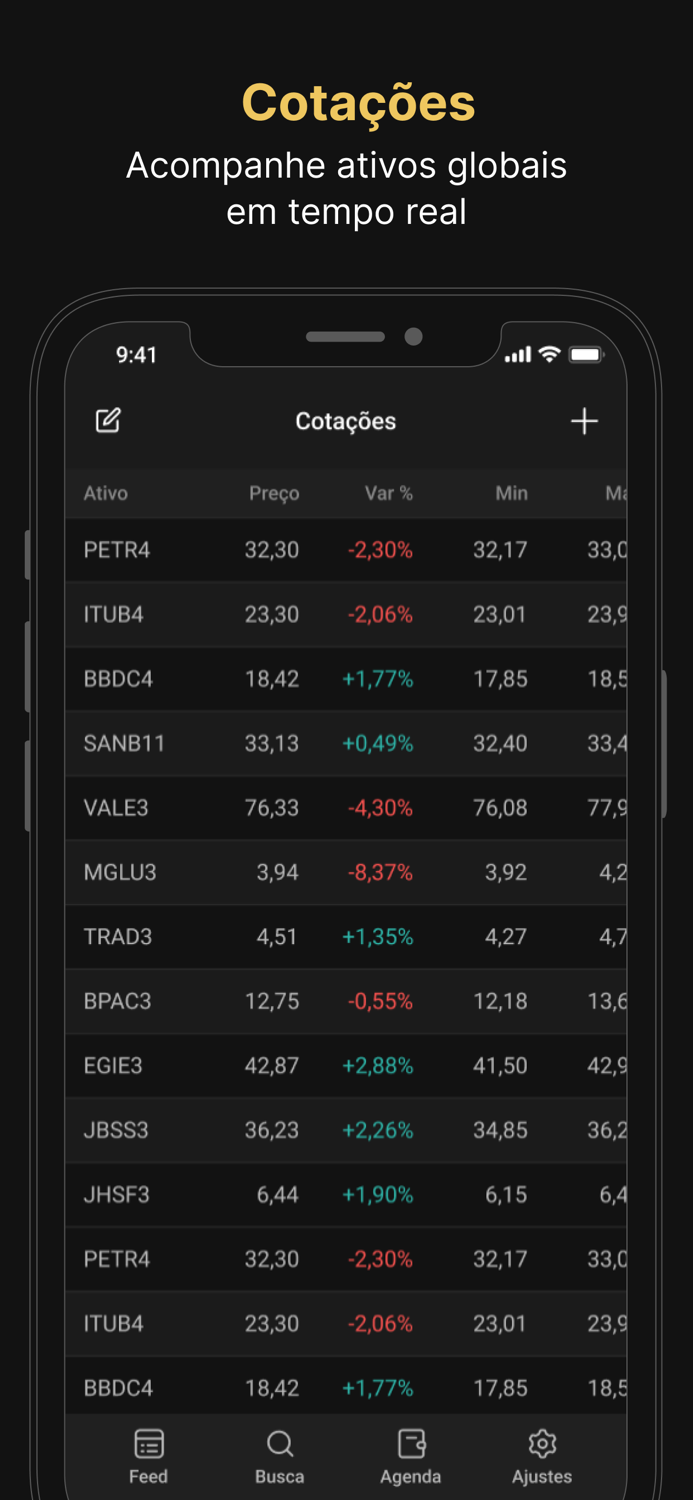Open the Agenda calendar icon
The width and height of the screenshot is (693, 1500).
[x=412, y=1442]
